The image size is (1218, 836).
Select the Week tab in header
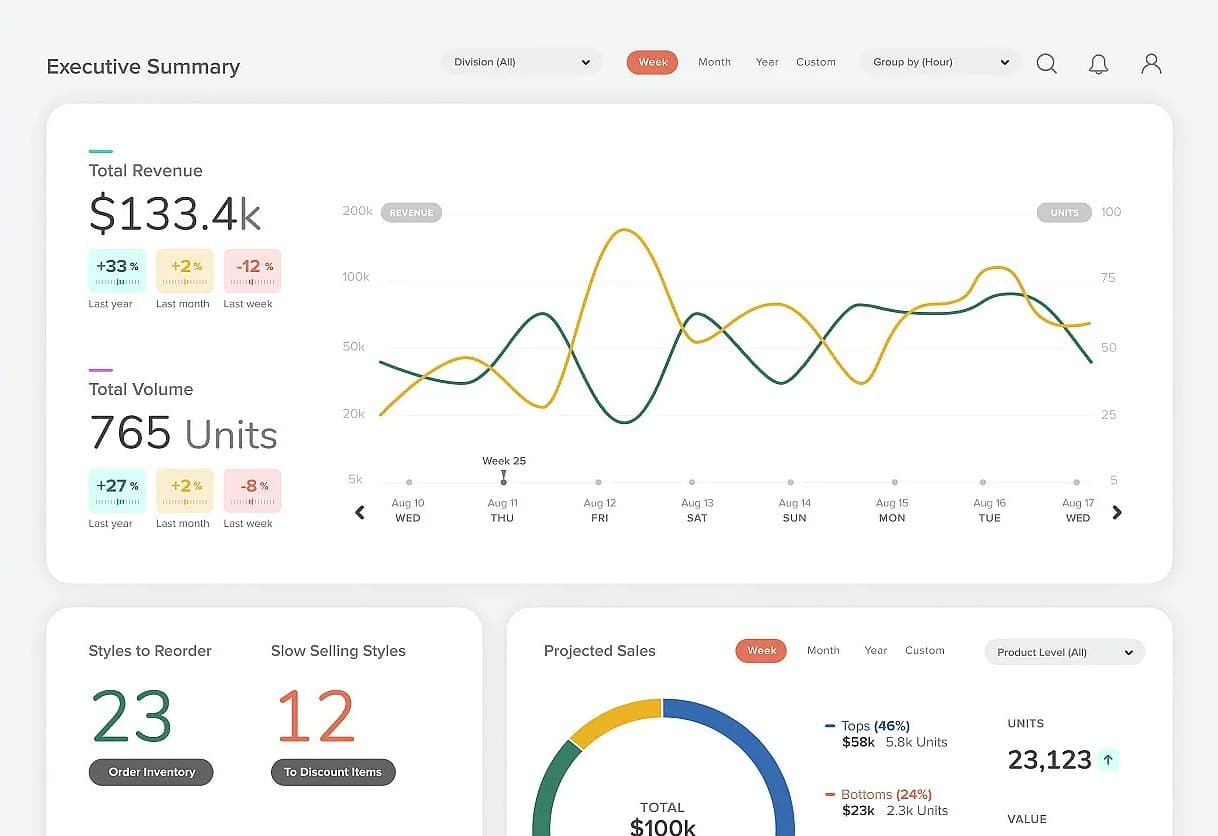pos(653,62)
